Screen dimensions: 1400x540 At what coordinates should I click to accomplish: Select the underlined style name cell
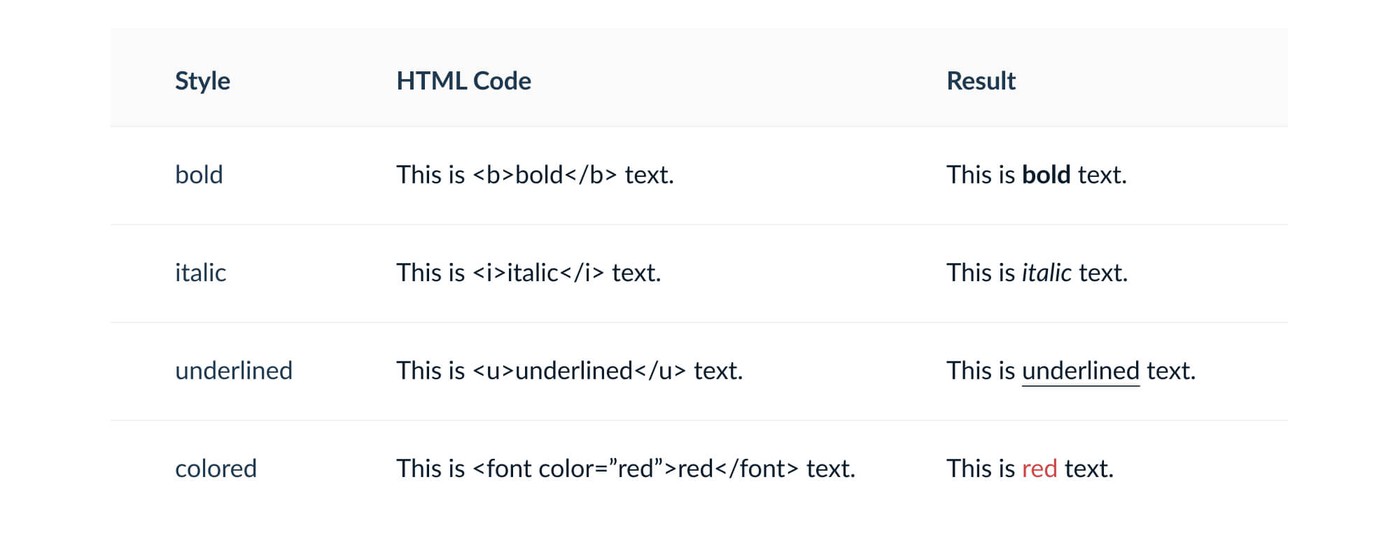pyautogui.click(x=233, y=371)
